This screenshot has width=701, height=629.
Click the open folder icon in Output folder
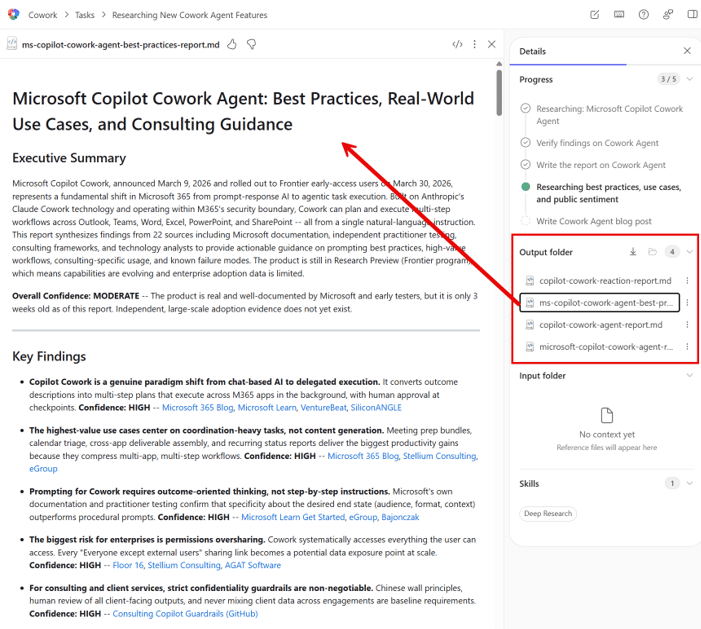coord(651,252)
